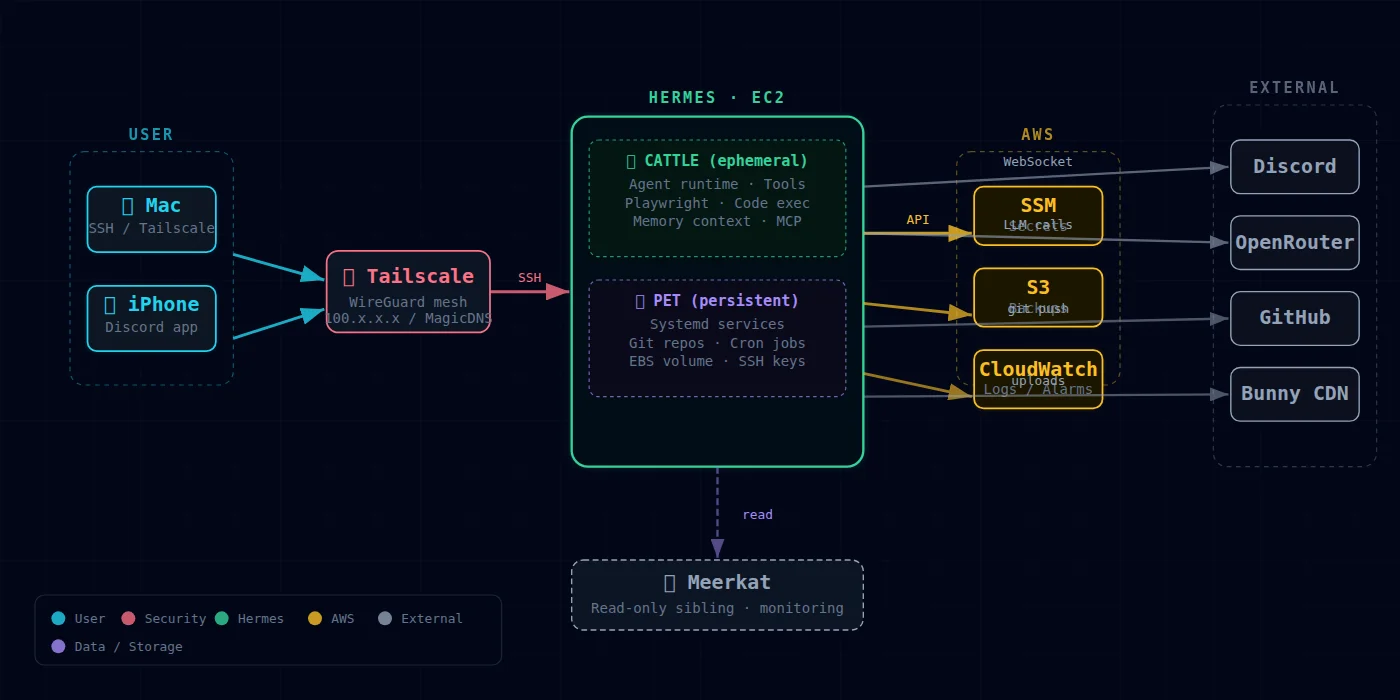This screenshot has width=1400, height=700.
Task: Select the Tailscale mesh icon
Action: pos(349,276)
